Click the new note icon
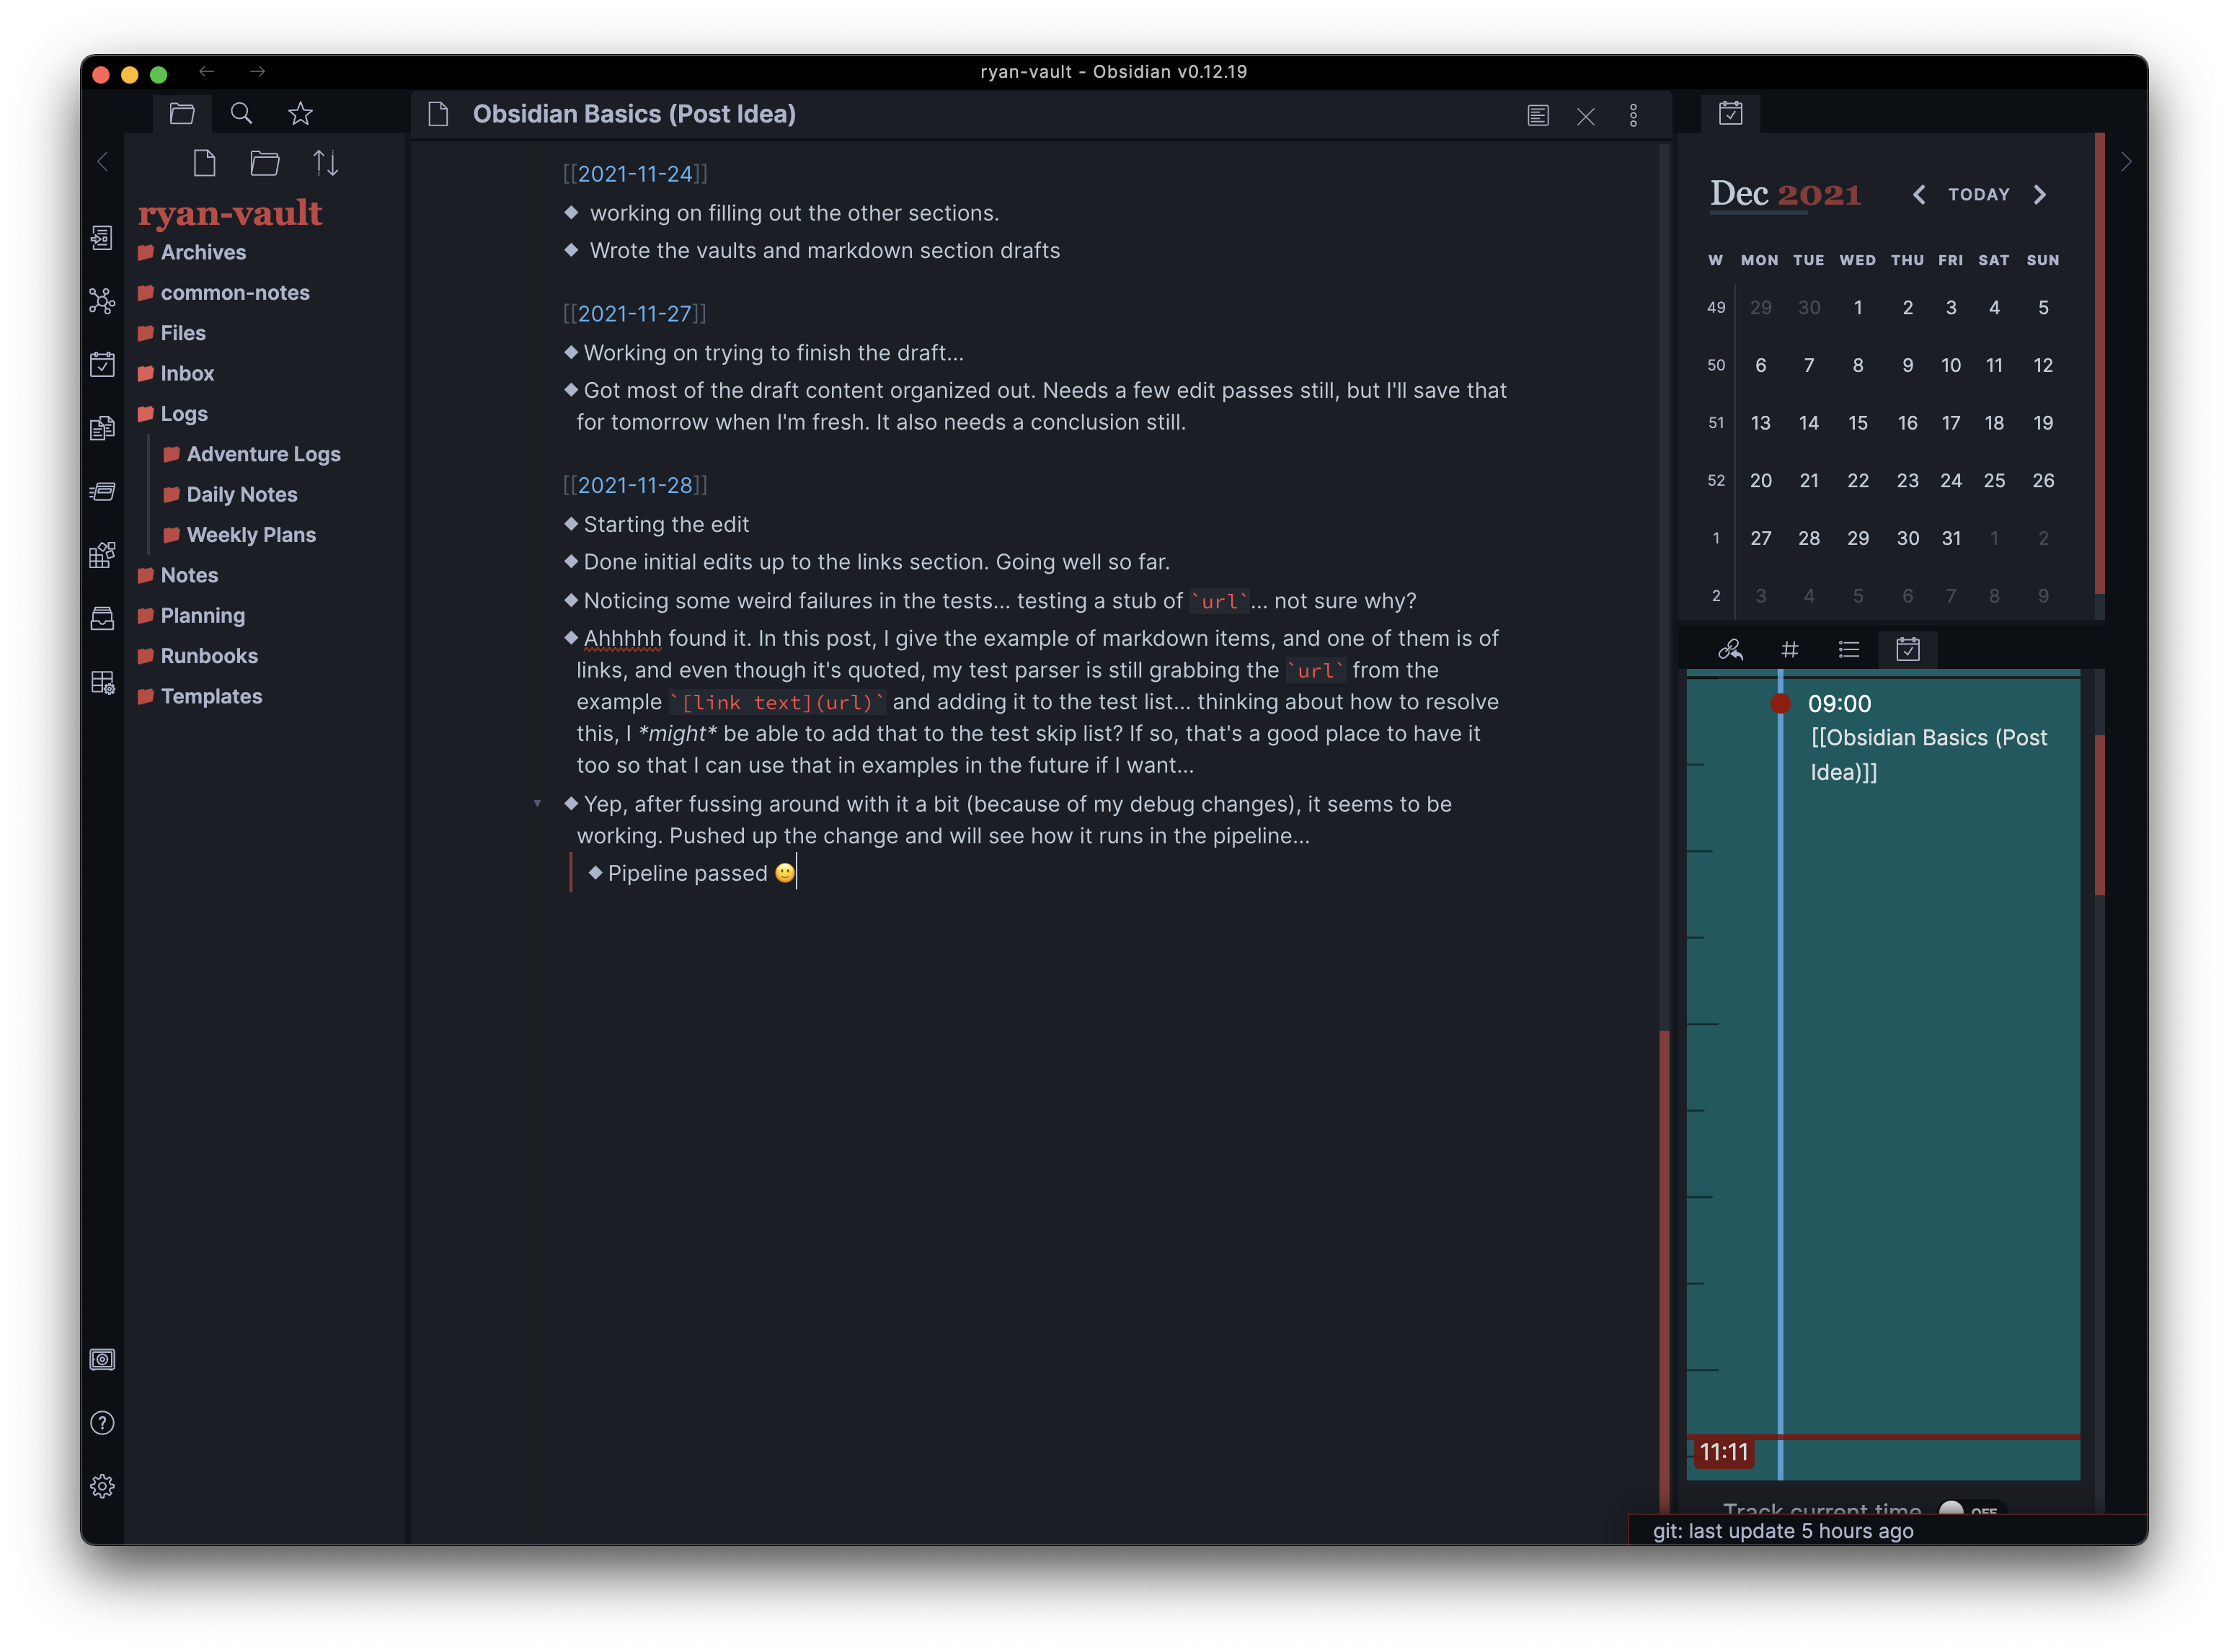The height and width of the screenshot is (1652, 2229). pyautogui.click(x=204, y=163)
